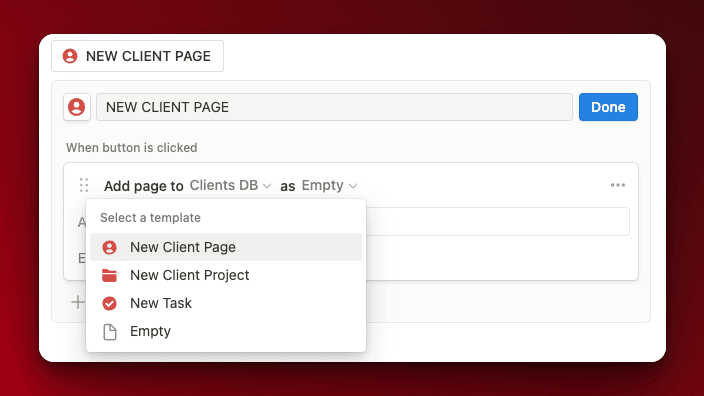The image size is (704, 396).
Task: Open the Clients DB database dropdown
Action: (230, 185)
